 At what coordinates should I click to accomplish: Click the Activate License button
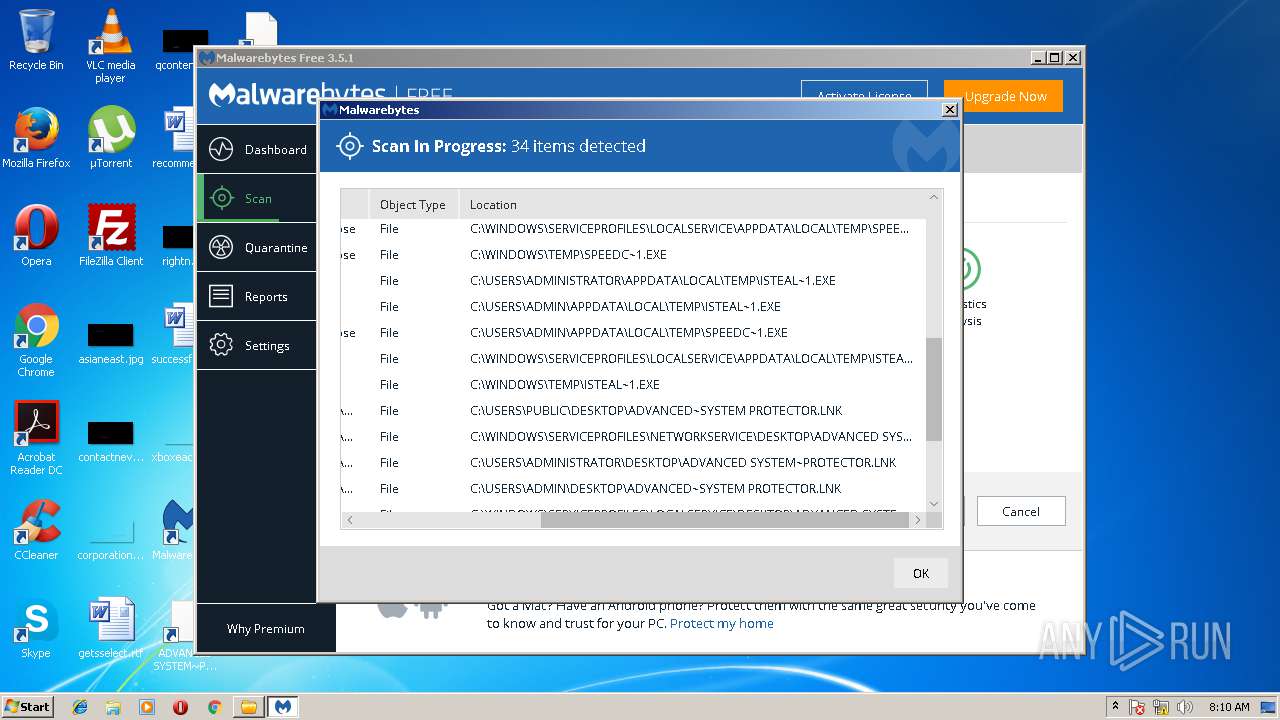(864, 96)
